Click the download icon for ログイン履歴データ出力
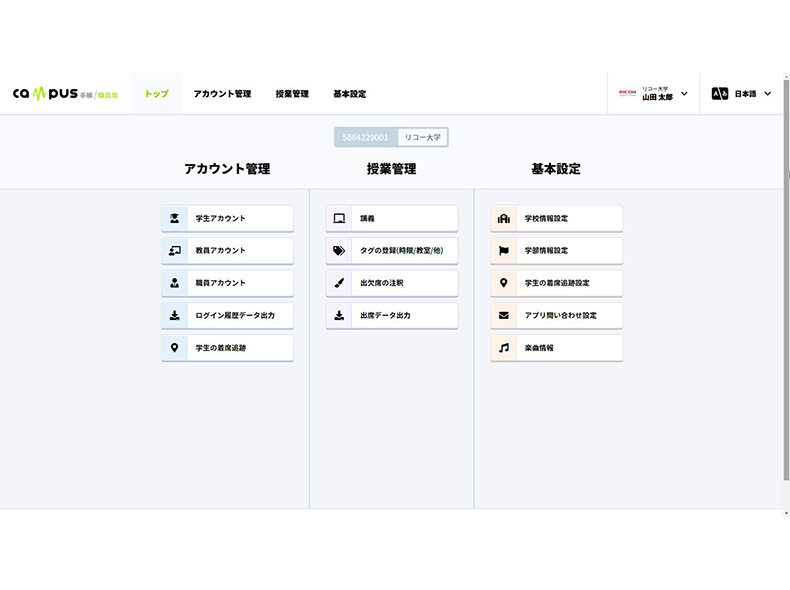Viewport: 790px width, 590px height. 174,315
